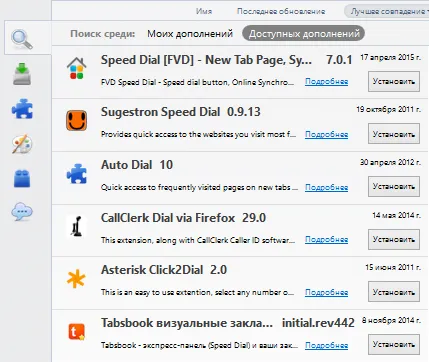
Task: Open the Get Add-ons download icon
Action: (22, 74)
